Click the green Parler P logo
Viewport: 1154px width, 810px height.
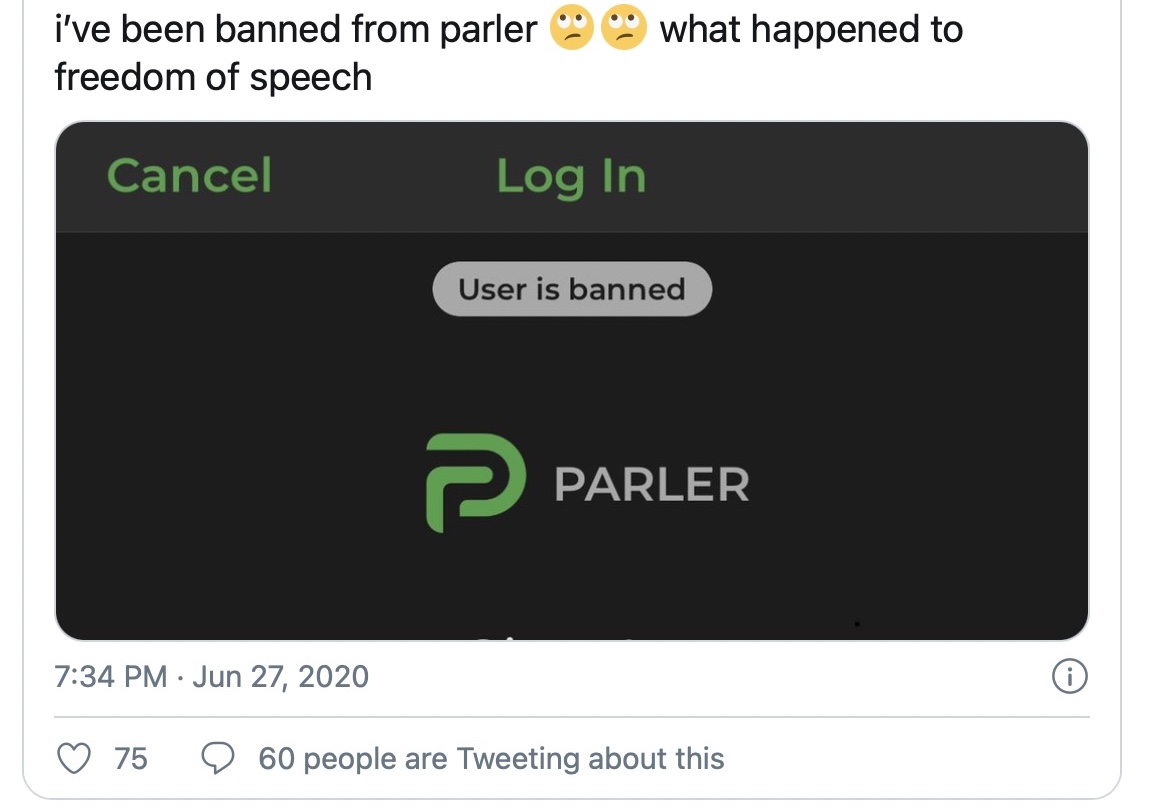[x=475, y=483]
